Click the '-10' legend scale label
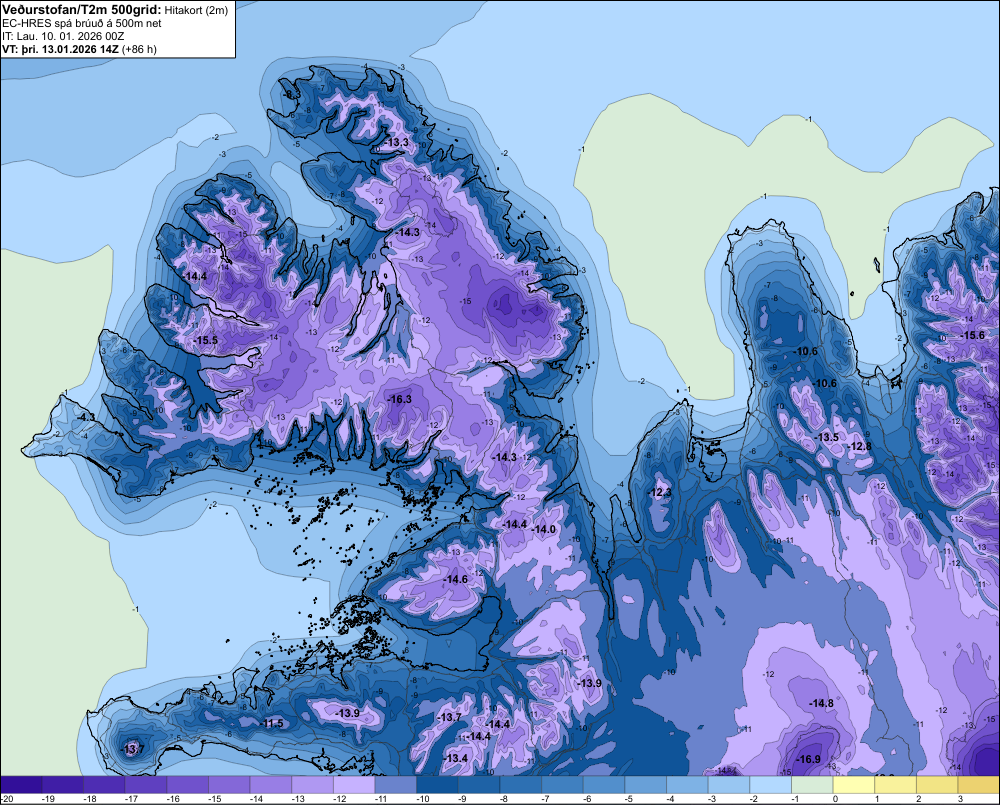This screenshot has width=1000, height=805. tap(422, 799)
